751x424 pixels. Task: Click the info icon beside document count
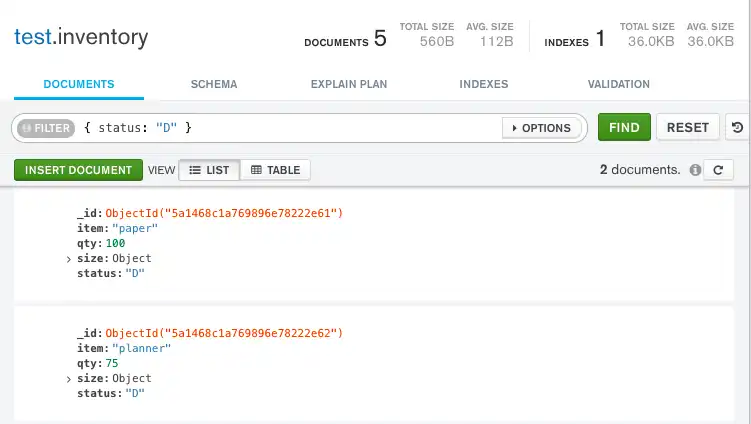(x=694, y=170)
